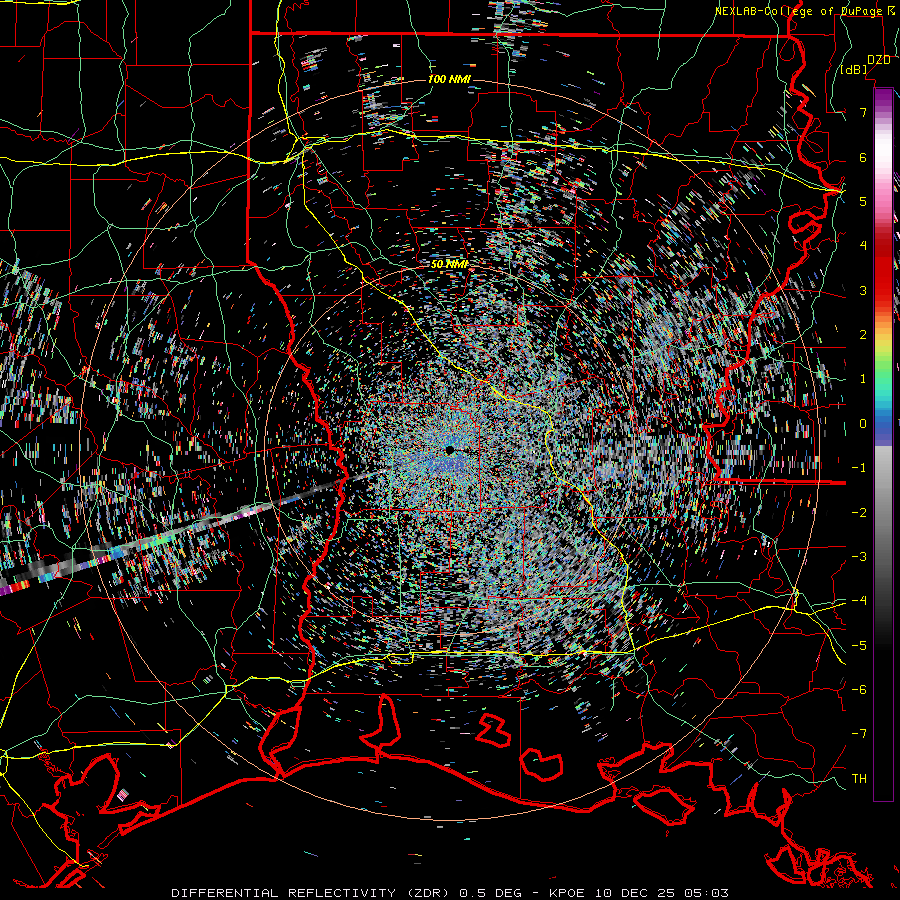The image size is (900, 900).
Task: Click the -2 dB tick label on the color scale
Action: 859,513
